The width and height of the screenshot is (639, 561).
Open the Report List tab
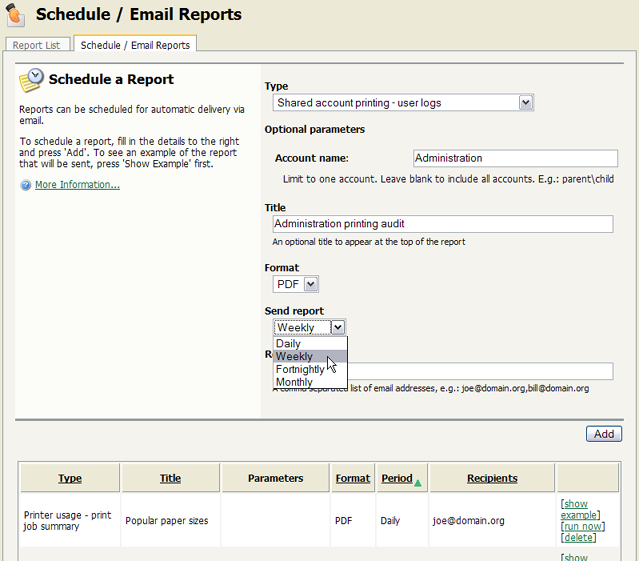[36, 45]
